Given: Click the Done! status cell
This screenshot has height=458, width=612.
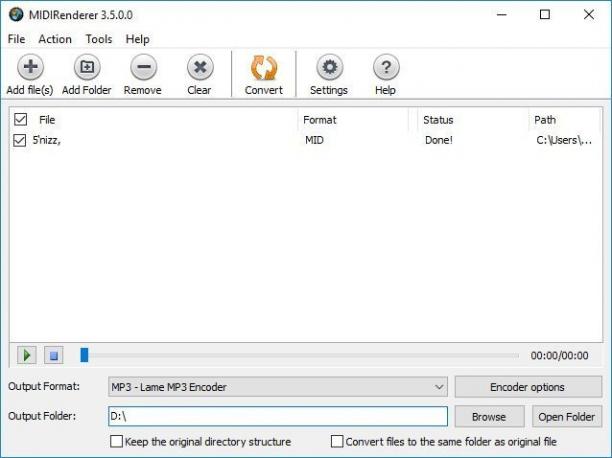Looking at the screenshot, I should [439, 140].
